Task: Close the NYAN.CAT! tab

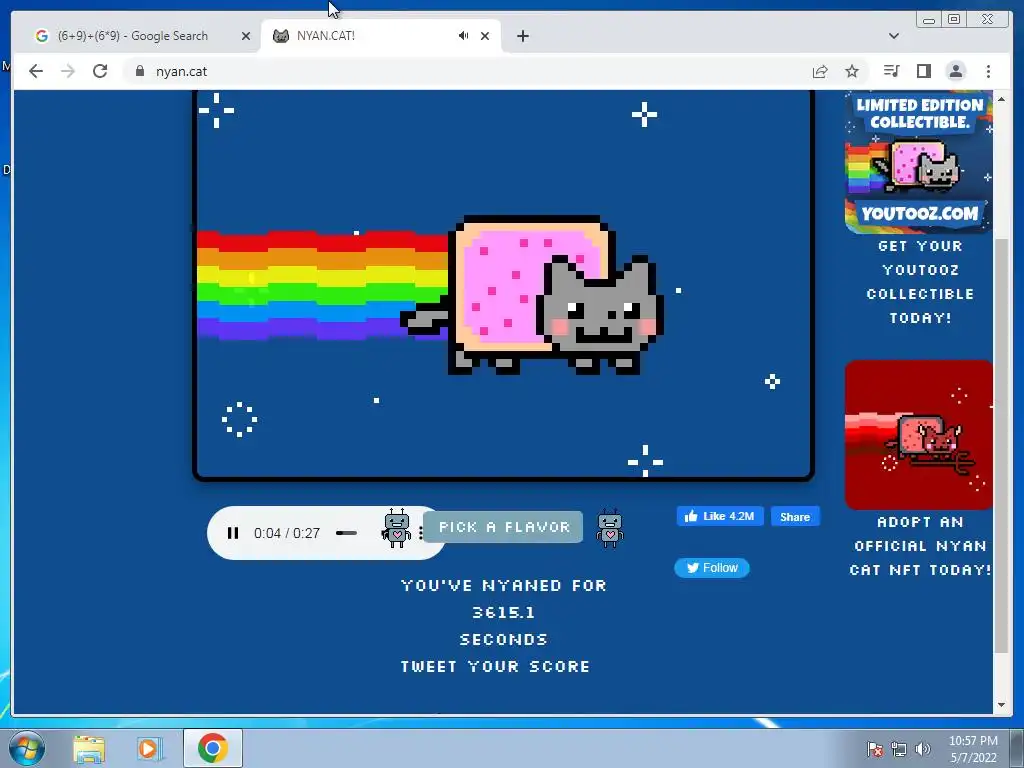Action: 485,36
